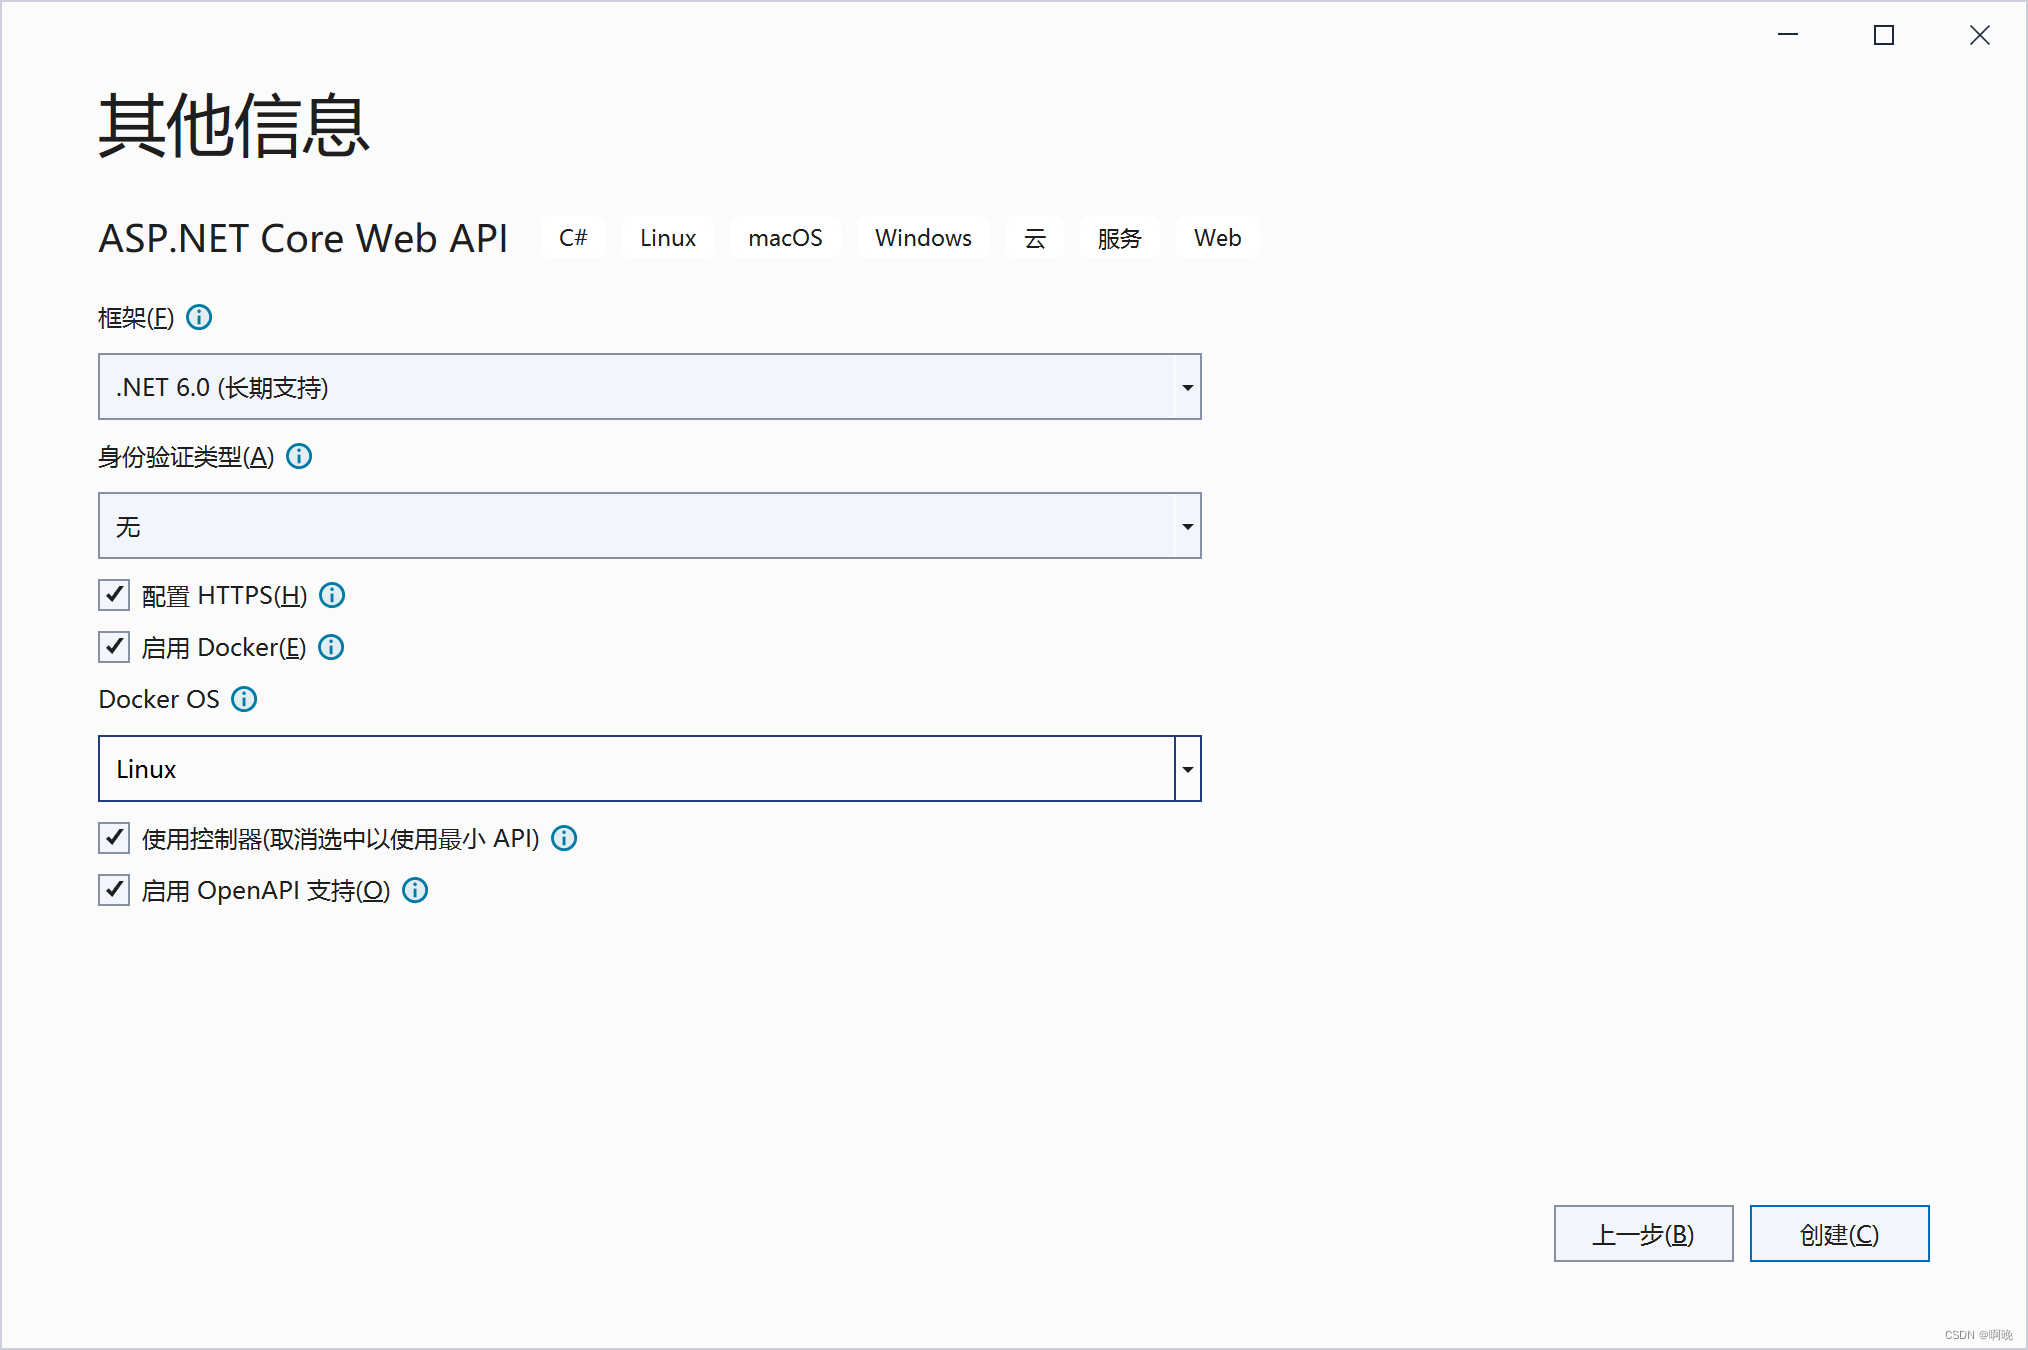Toggle the 启用 OpenAPI 支持(O) checkbox
2028x1350 pixels.
114,890
